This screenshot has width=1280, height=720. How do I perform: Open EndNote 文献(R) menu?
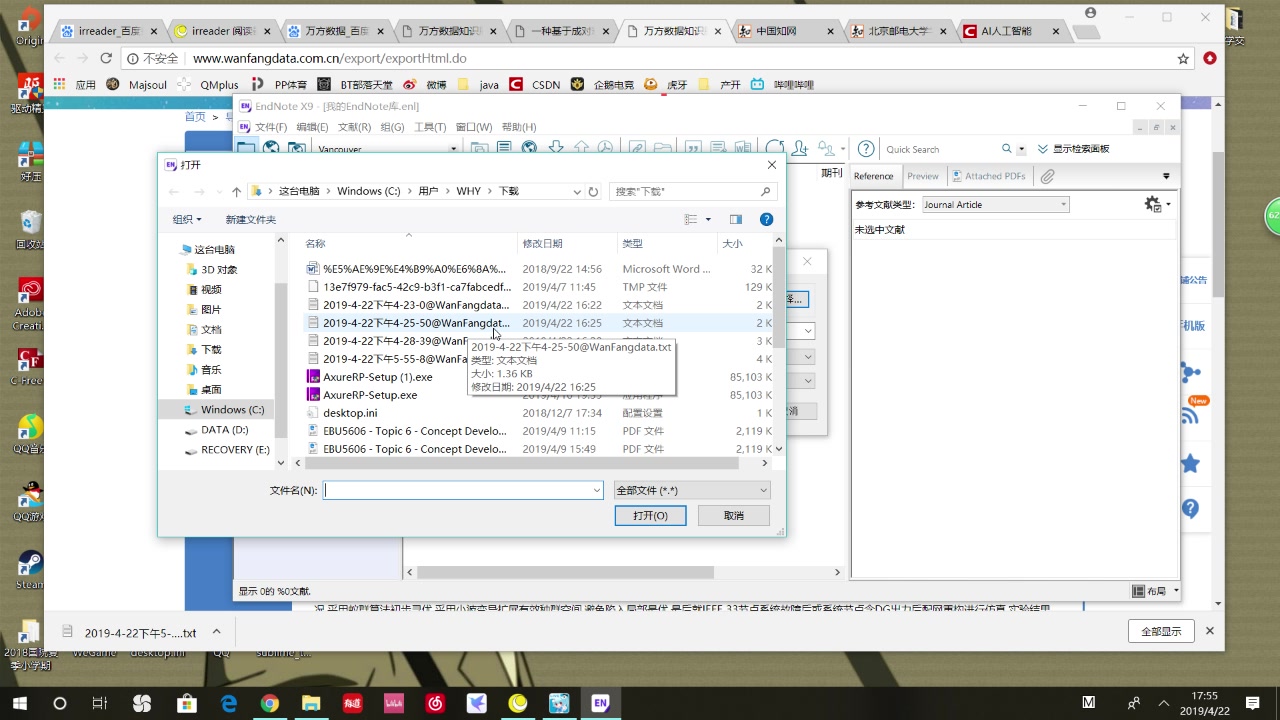[354, 127]
